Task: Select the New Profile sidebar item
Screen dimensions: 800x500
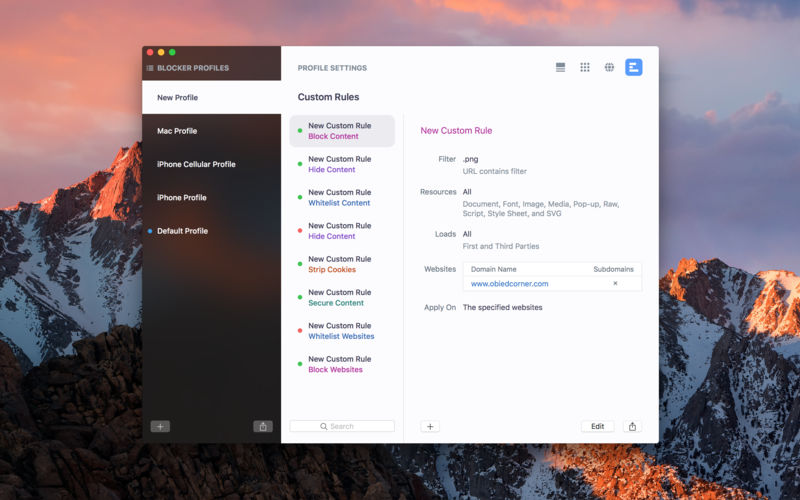Action: pyautogui.click(x=211, y=97)
